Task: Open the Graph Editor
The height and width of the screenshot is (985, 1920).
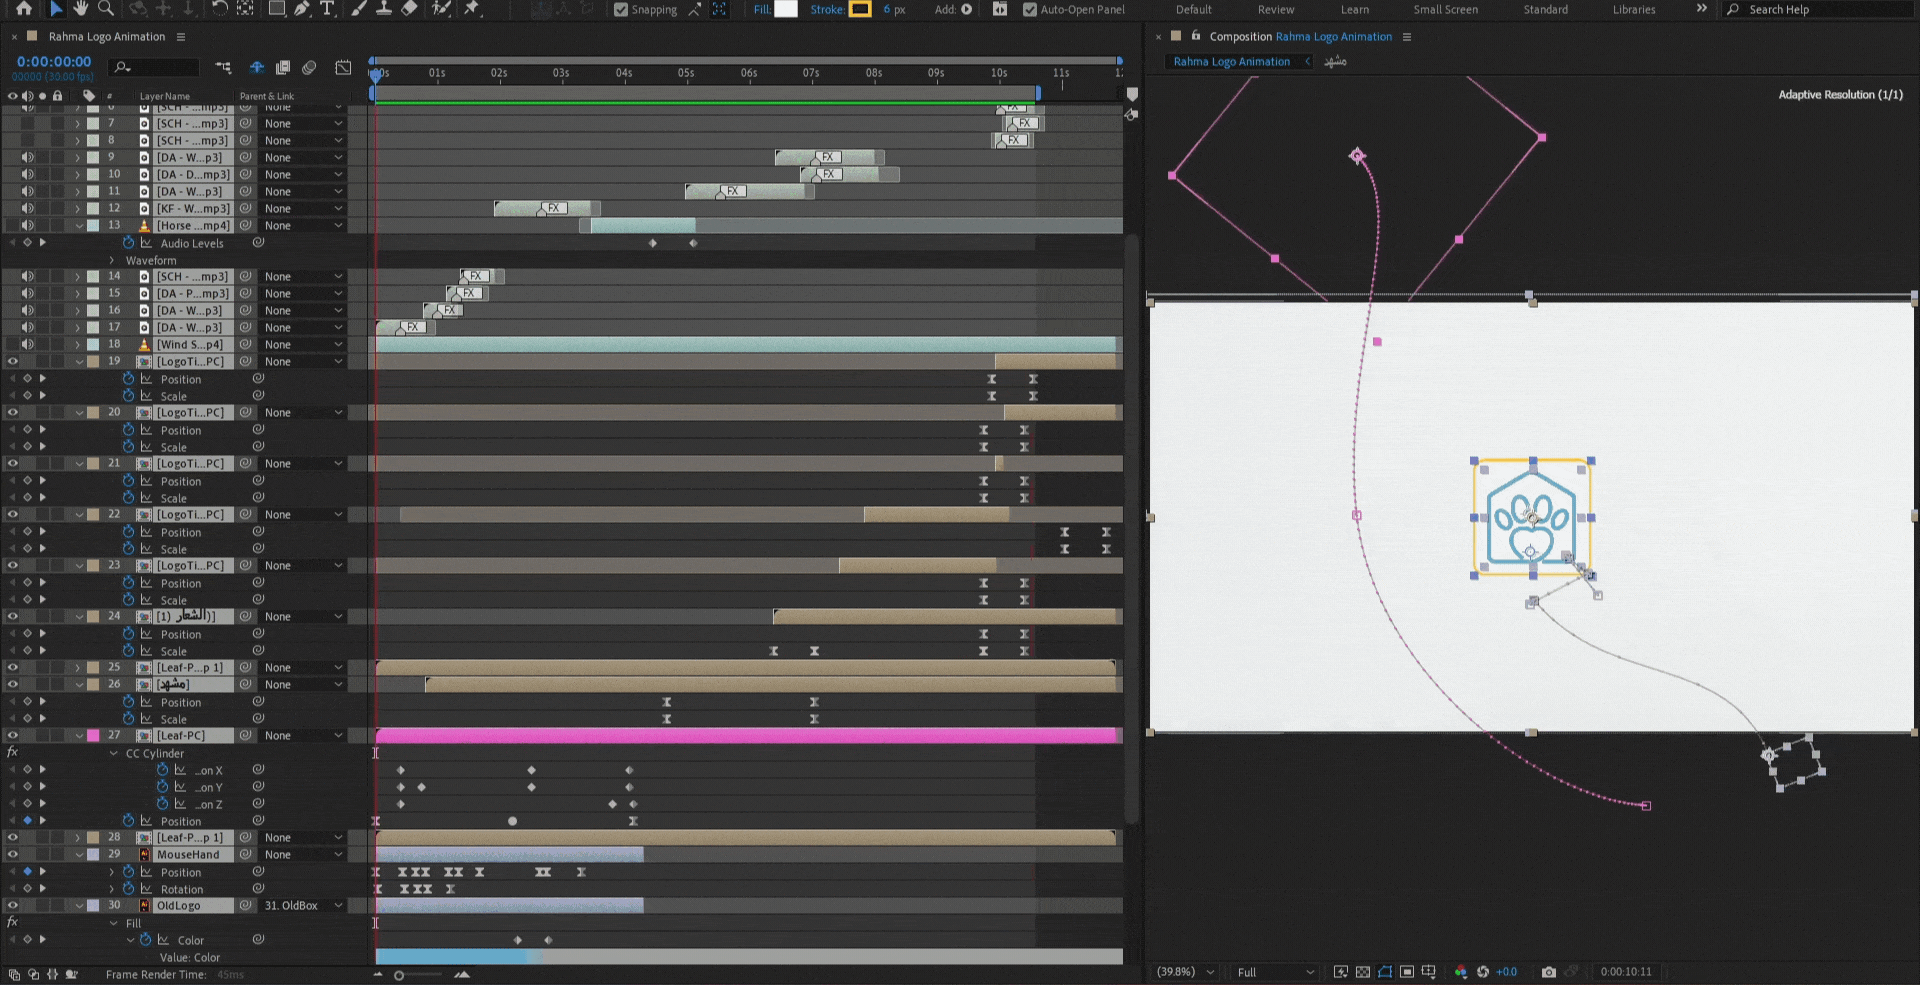Action: coord(343,68)
